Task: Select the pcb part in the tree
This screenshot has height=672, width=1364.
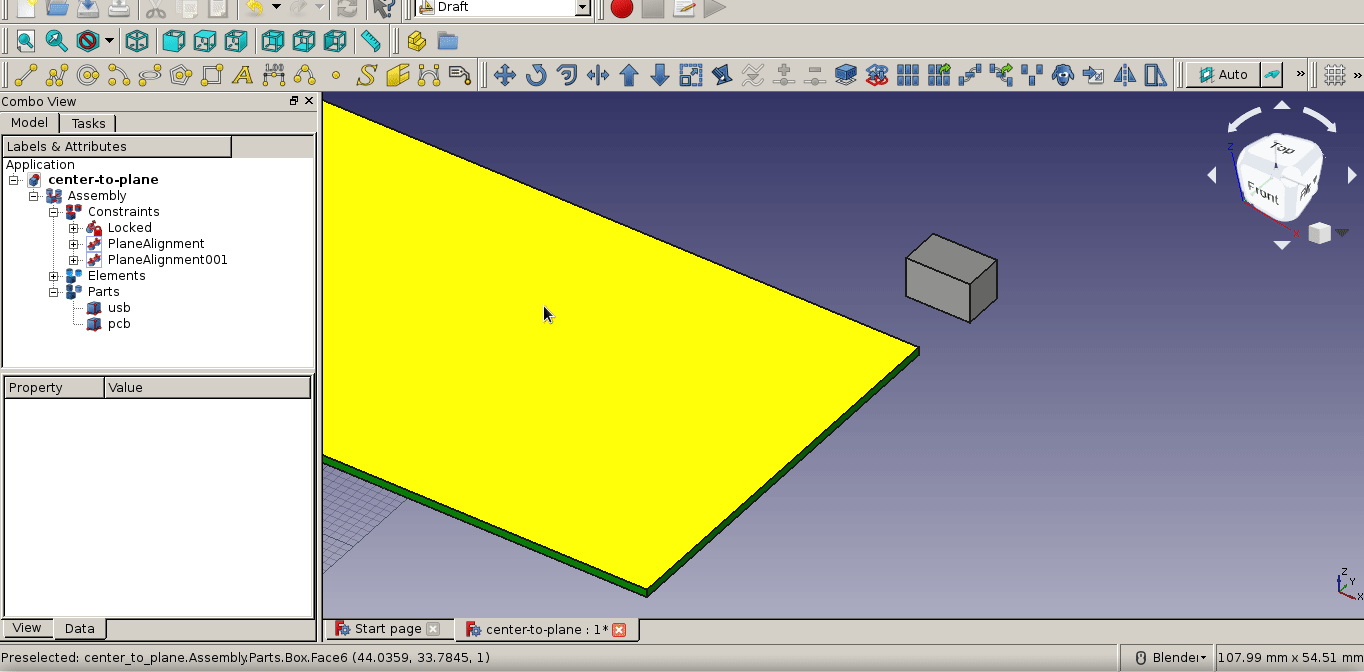Action: tap(117, 323)
